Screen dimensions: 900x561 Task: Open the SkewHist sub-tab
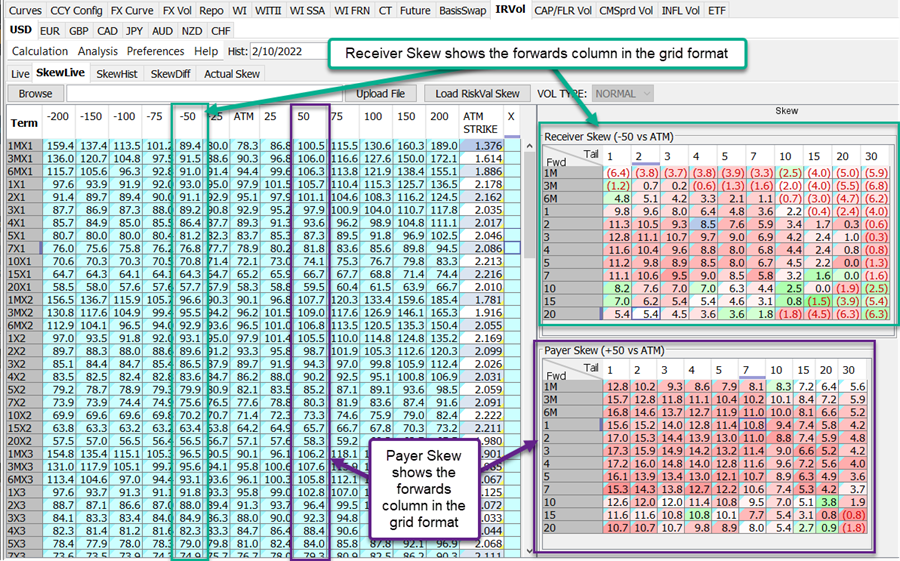click(x=117, y=74)
